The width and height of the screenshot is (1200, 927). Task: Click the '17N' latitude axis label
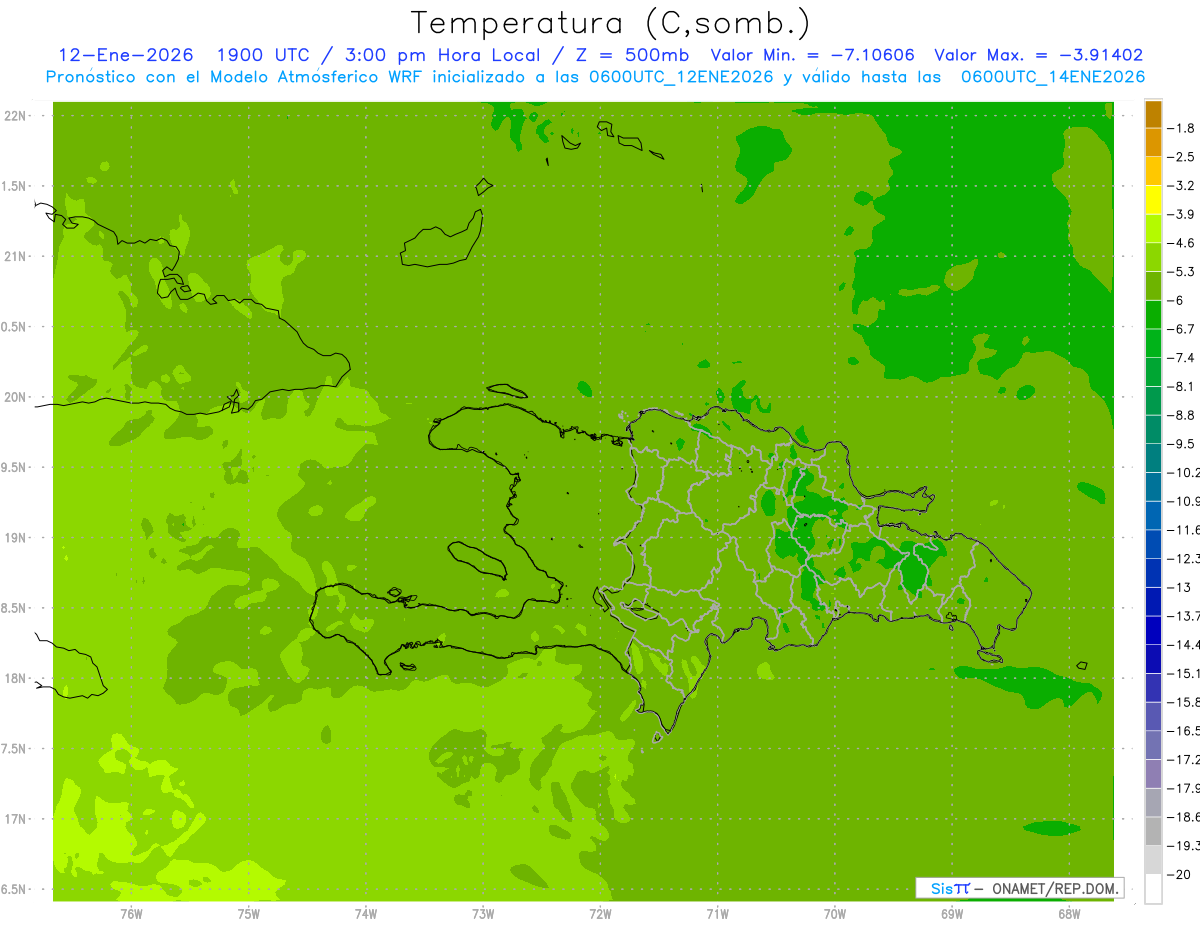[15, 819]
